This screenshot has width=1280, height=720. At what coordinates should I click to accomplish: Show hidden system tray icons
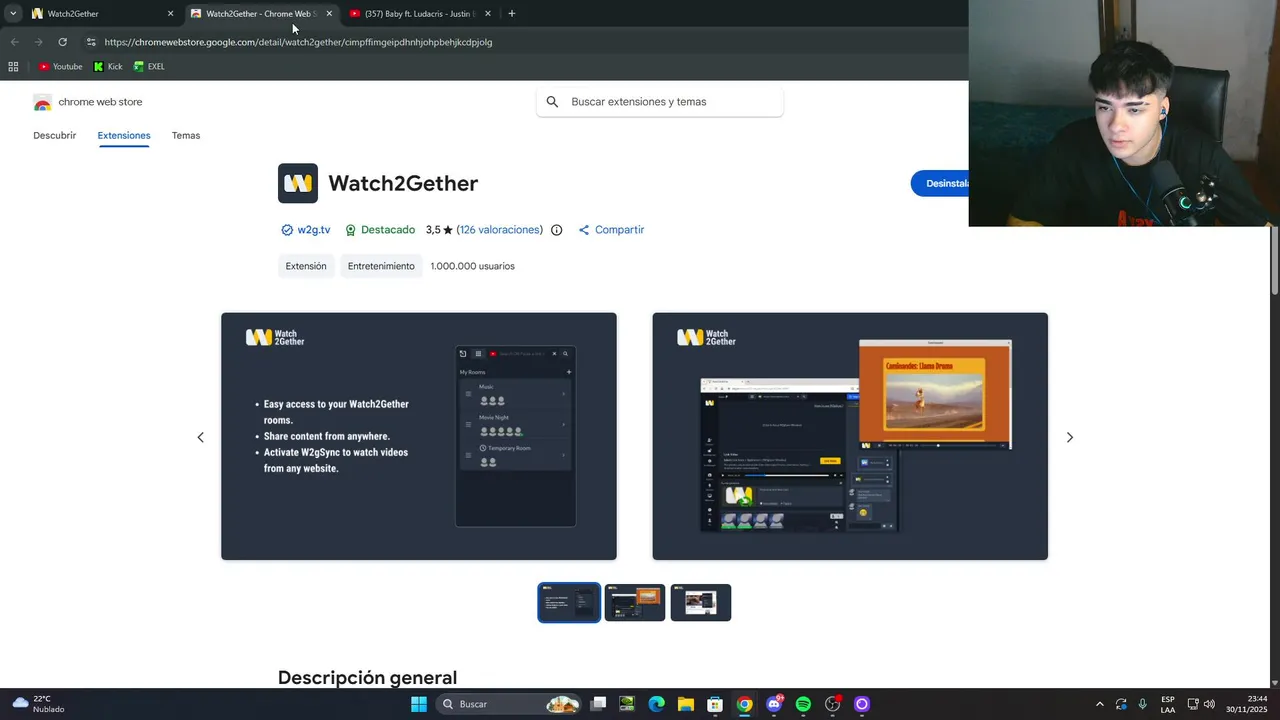pos(1100,704)
